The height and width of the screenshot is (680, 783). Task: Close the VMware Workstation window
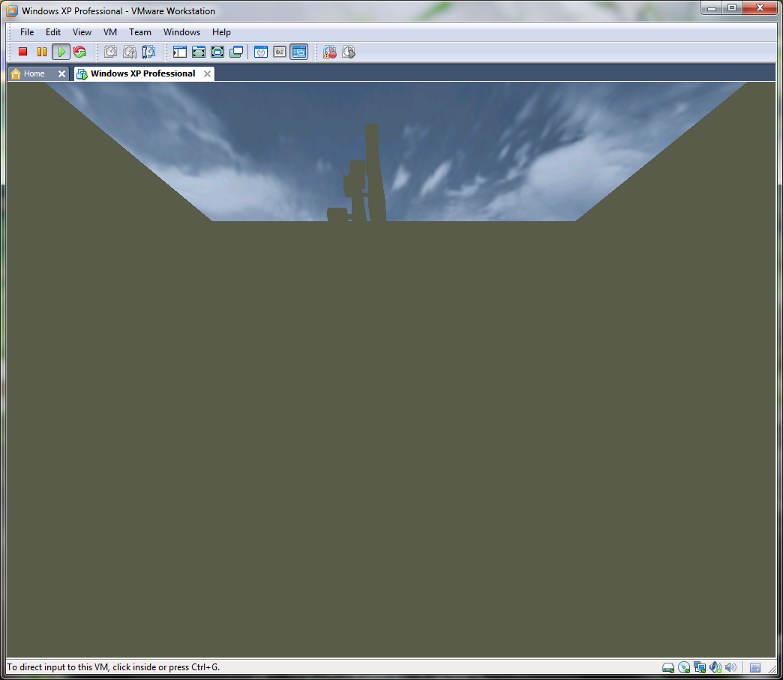point(760,8)
